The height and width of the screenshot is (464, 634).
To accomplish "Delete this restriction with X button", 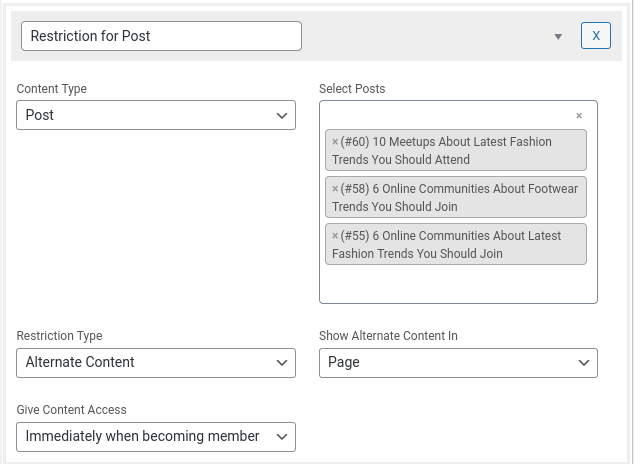I will tap(596, 36).
